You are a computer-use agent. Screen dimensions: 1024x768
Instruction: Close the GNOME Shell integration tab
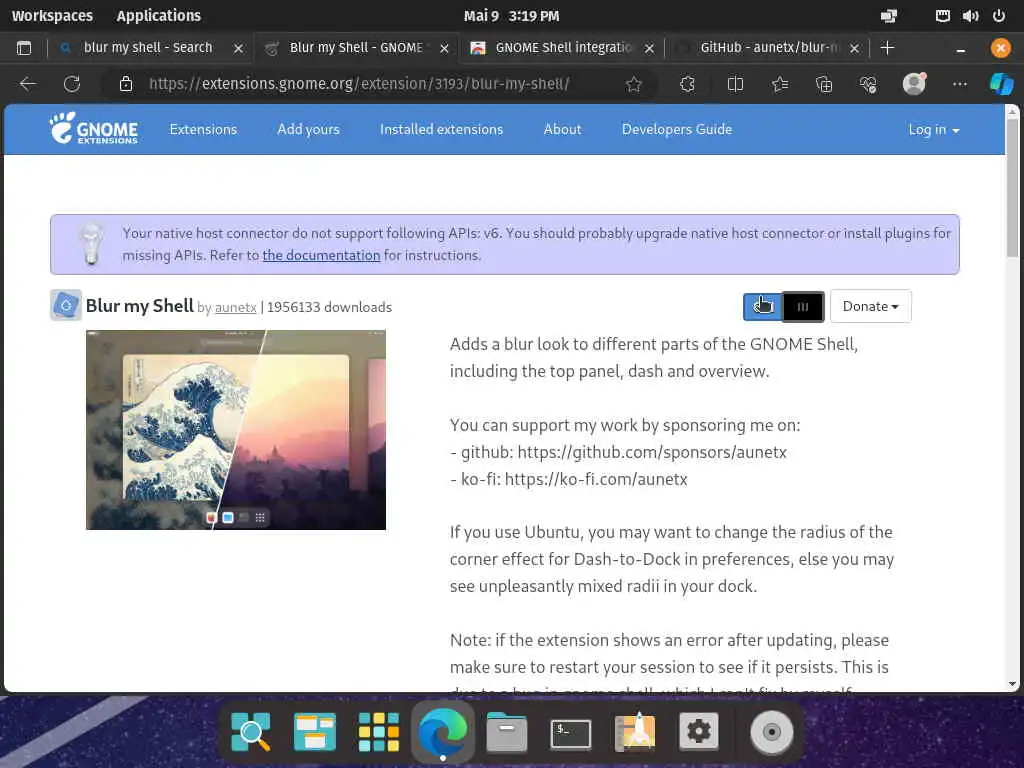pos(649,48)
